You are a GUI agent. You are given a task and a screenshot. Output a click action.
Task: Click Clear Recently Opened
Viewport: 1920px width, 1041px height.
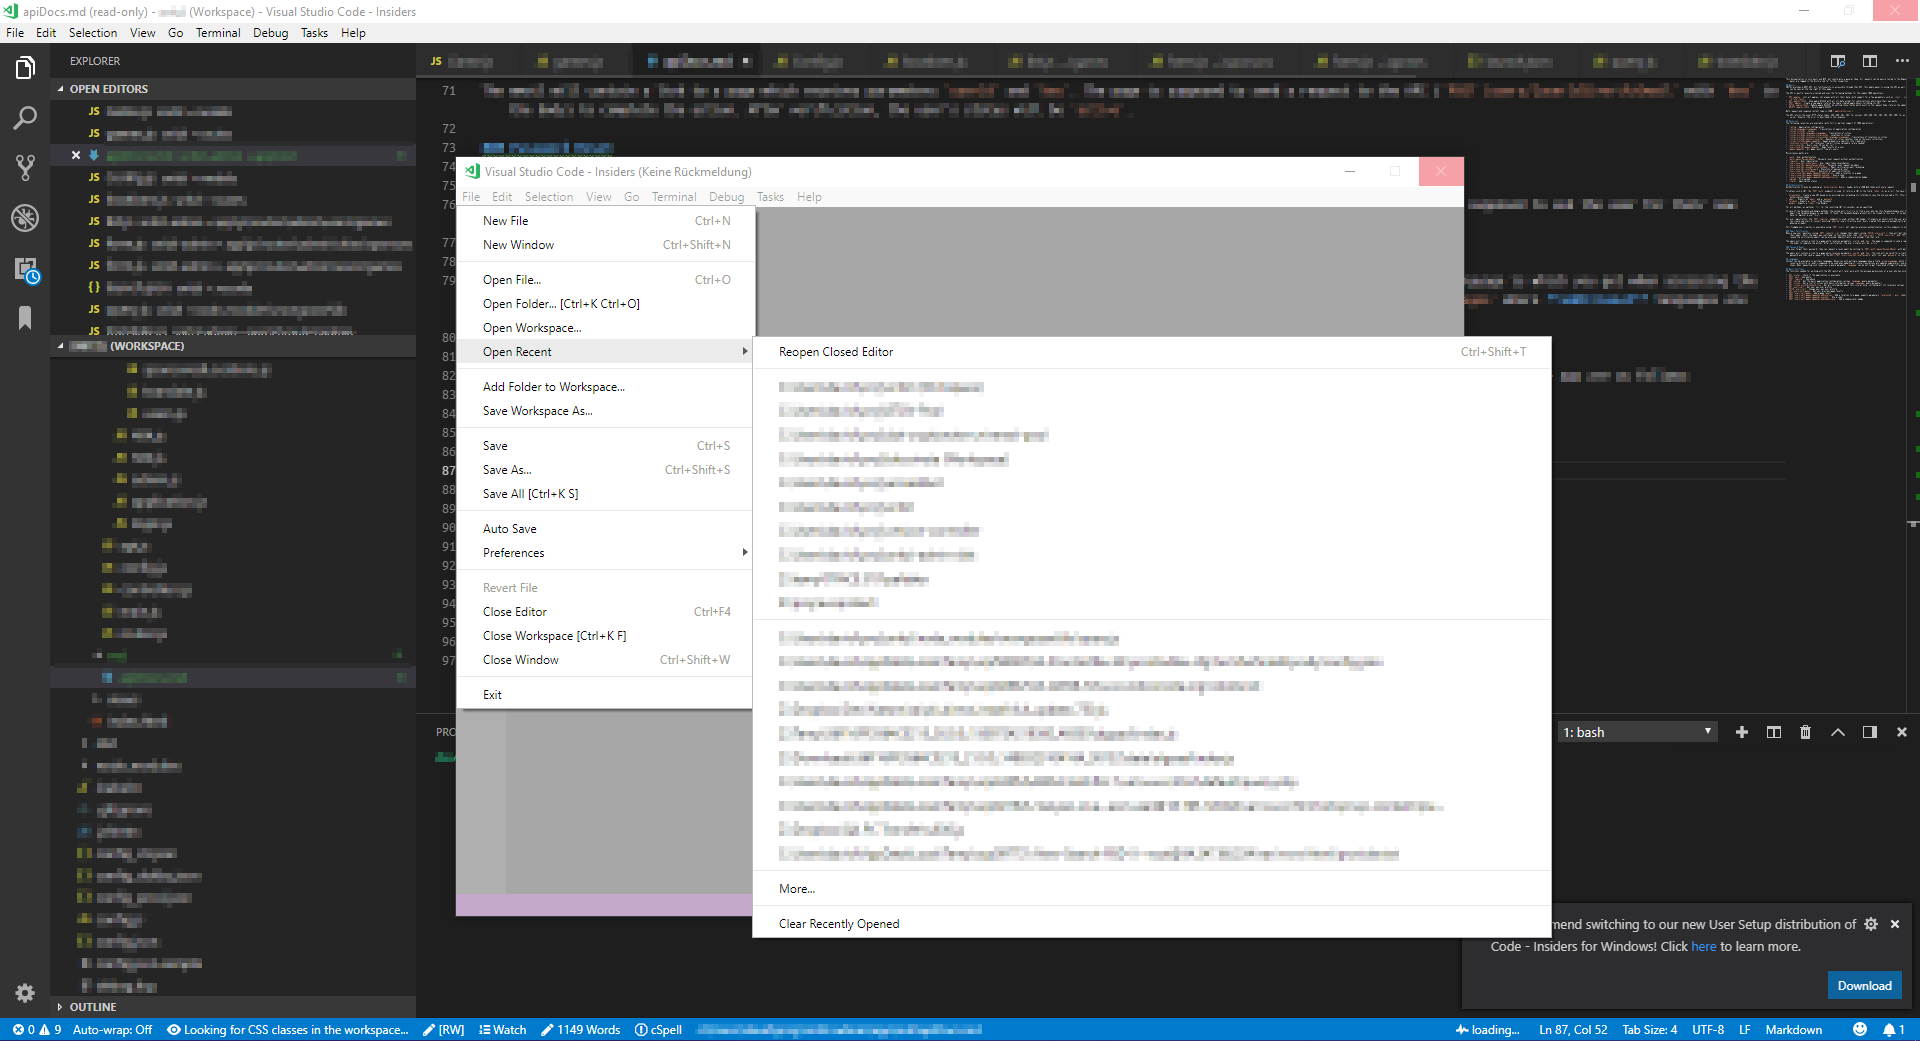[1152, 924]
